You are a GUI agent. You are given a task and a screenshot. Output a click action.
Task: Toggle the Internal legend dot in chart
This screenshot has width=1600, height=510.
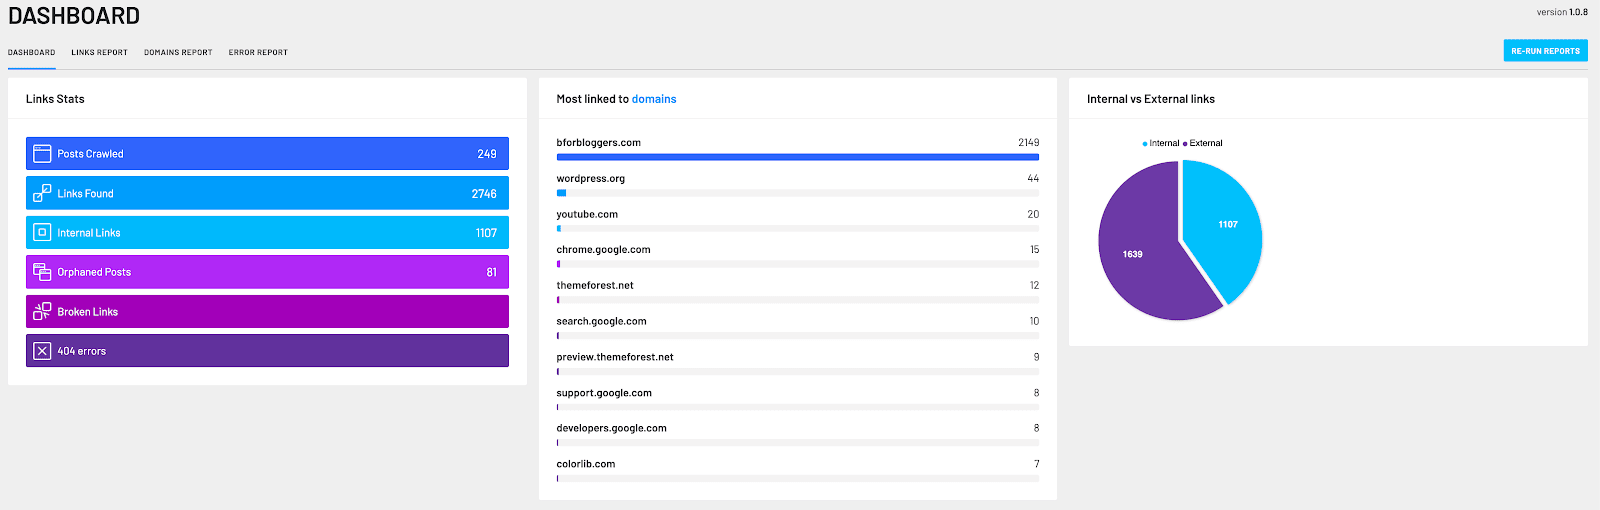click(1145, 144)
